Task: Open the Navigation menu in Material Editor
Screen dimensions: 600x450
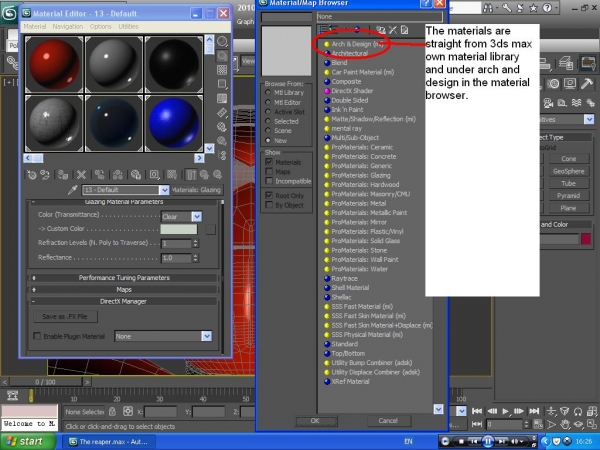Action: coord(68,26)
